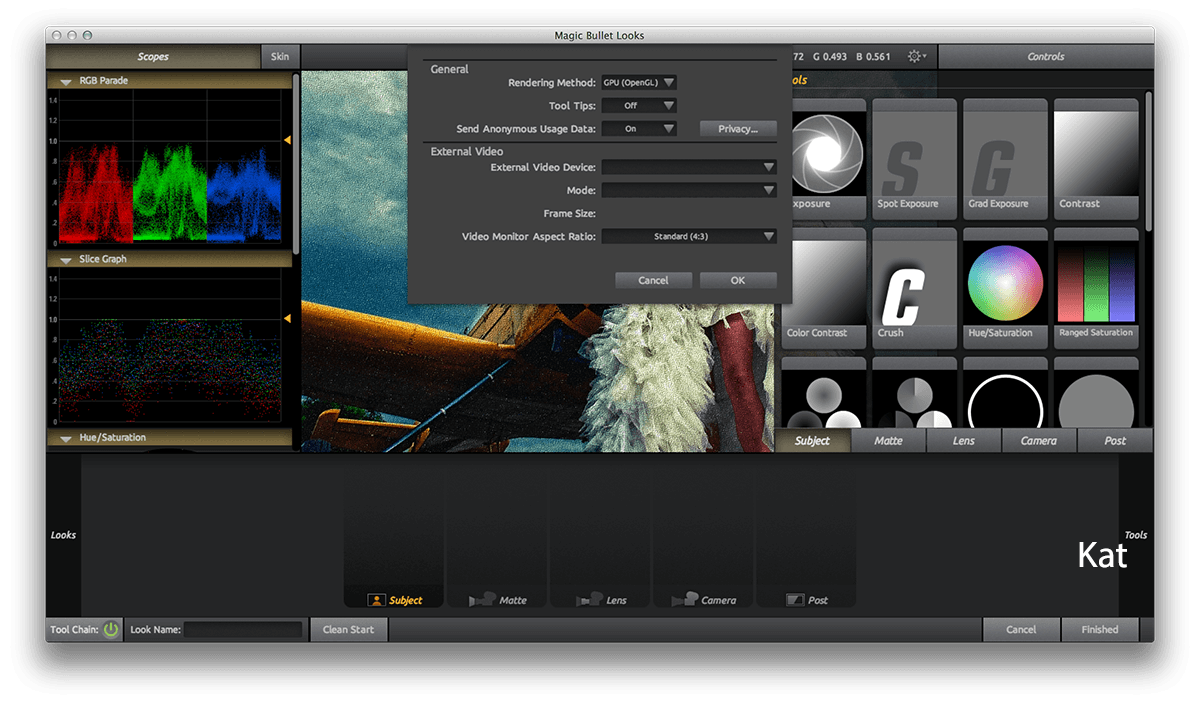This screenshot has width=1200, height=703.
Task: Open the Send Anonymous Usage Data dropdown
Action: (639, 129)
